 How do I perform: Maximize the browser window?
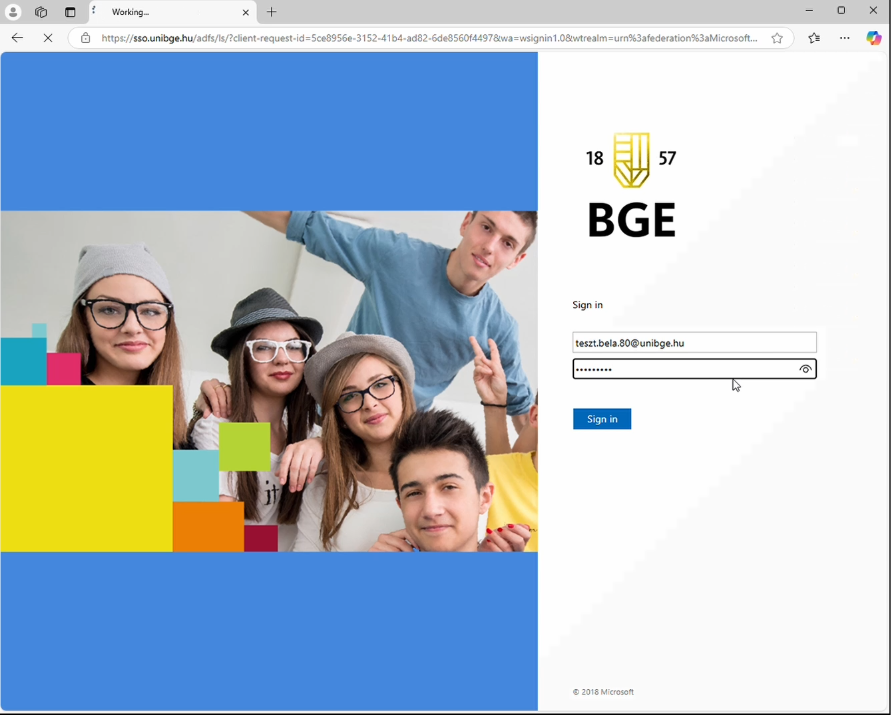[x=841, y=10]
